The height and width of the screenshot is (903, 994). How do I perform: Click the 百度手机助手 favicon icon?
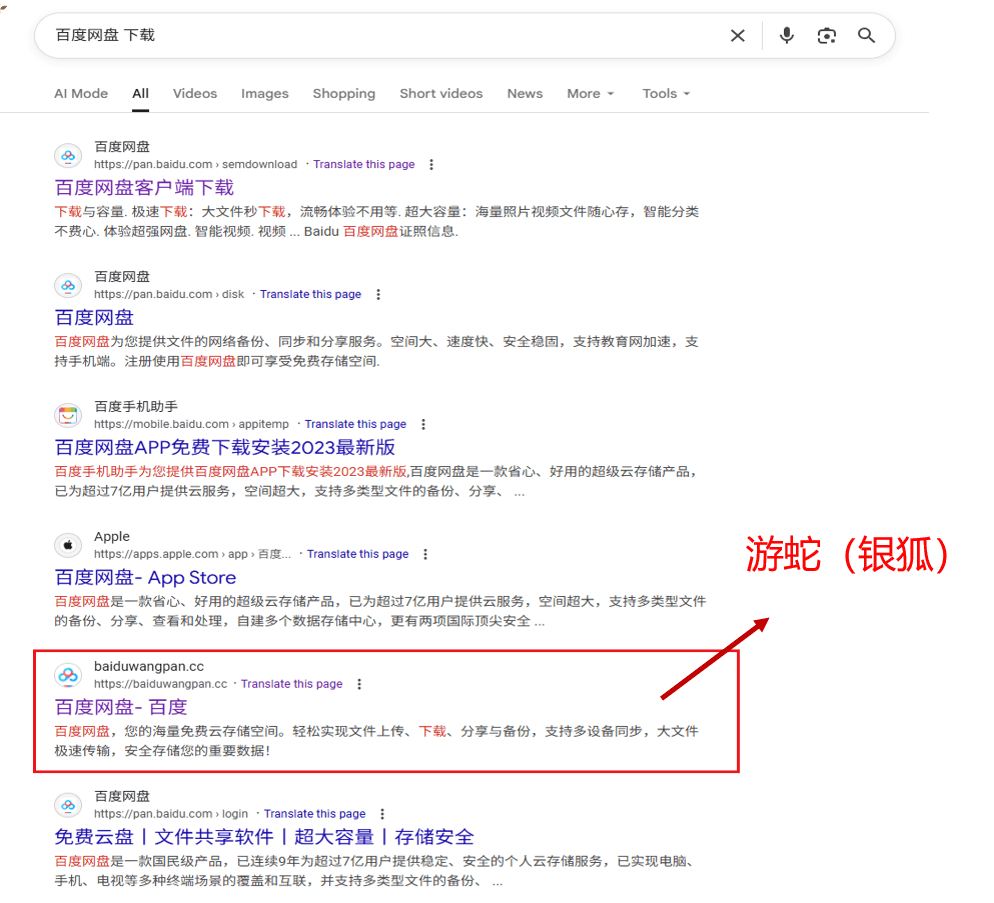pos(68,415)
